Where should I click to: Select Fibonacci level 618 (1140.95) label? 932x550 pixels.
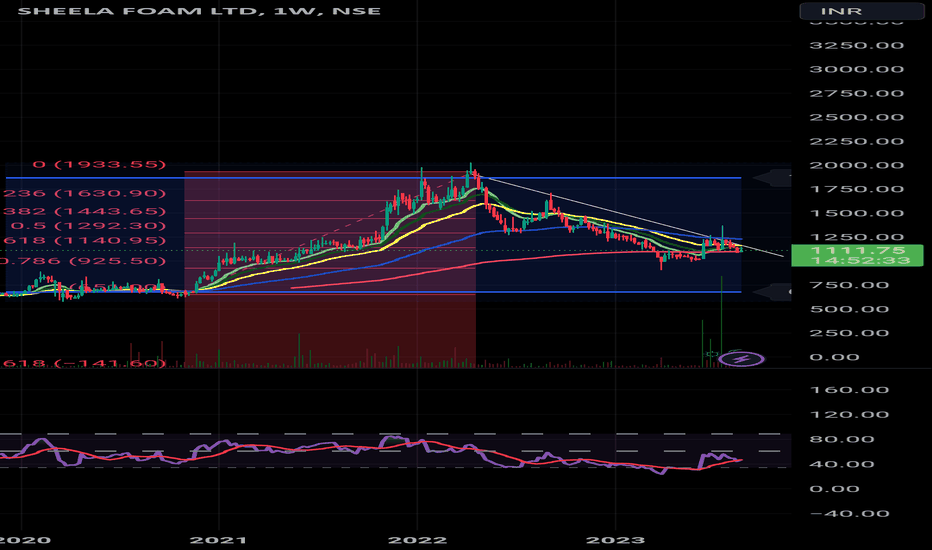coord(83,241)
